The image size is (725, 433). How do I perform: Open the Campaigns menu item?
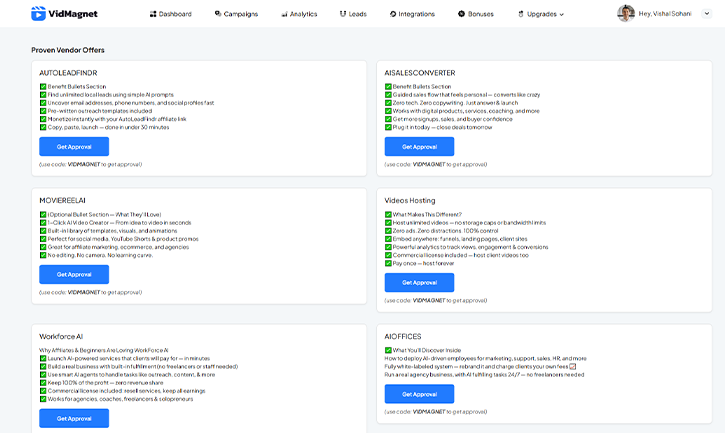tap(236, 14)
